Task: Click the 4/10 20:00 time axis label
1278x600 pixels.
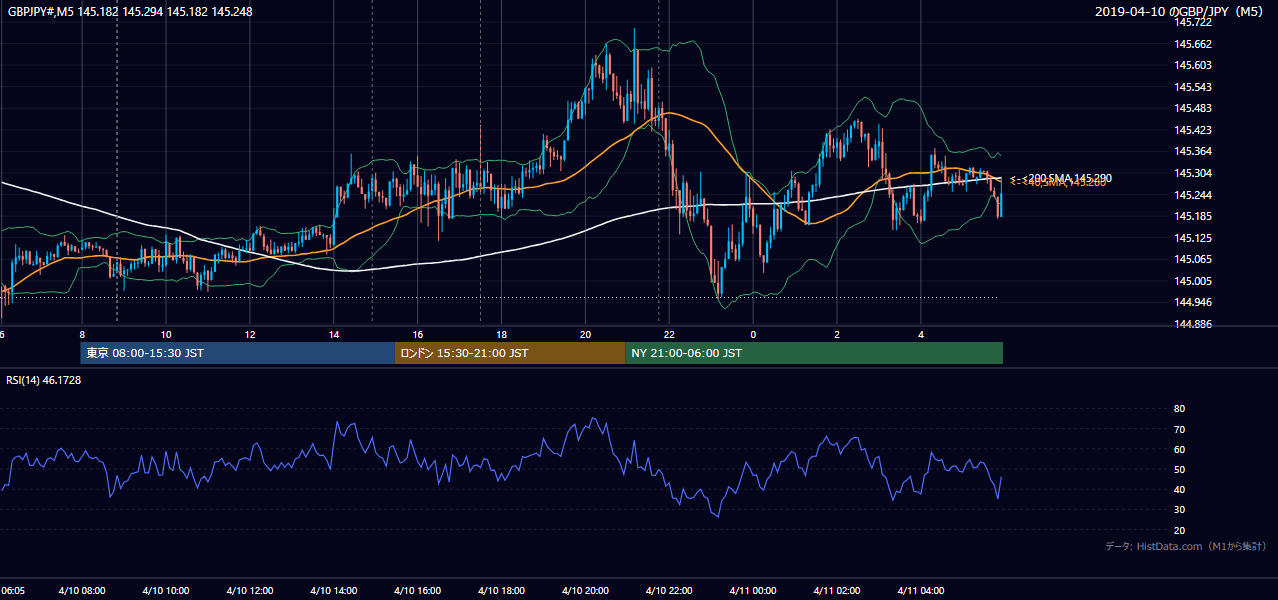Action: pos(586,590)
